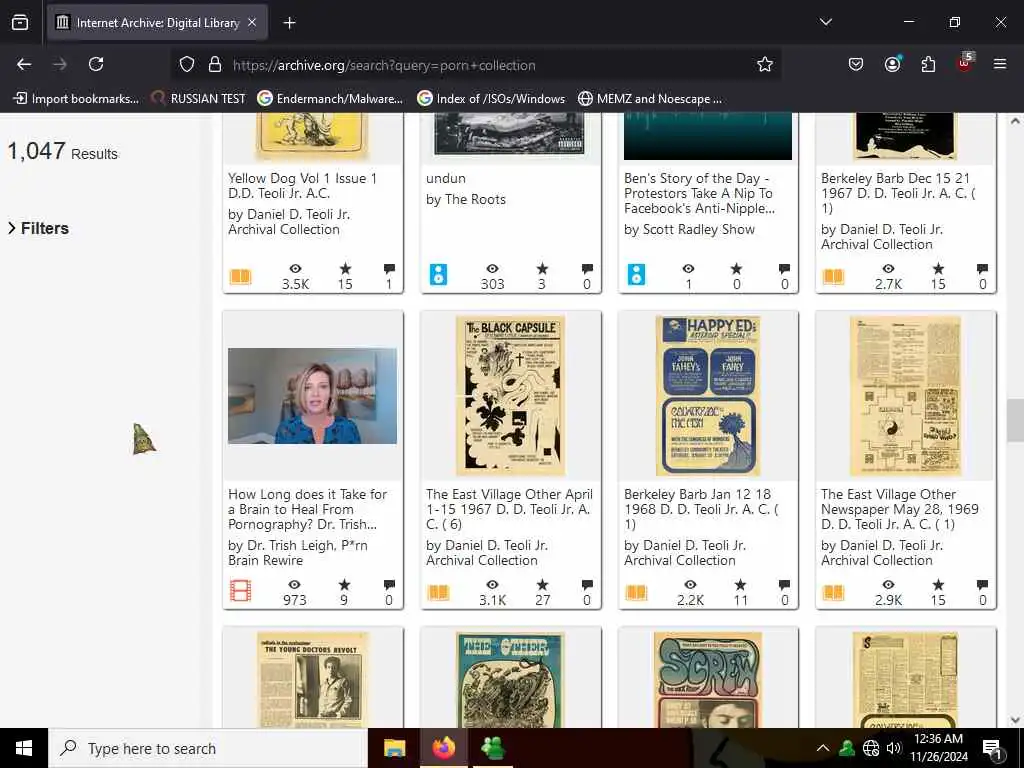
Task: Click the network globe tray icon
Action: [871, 748]
